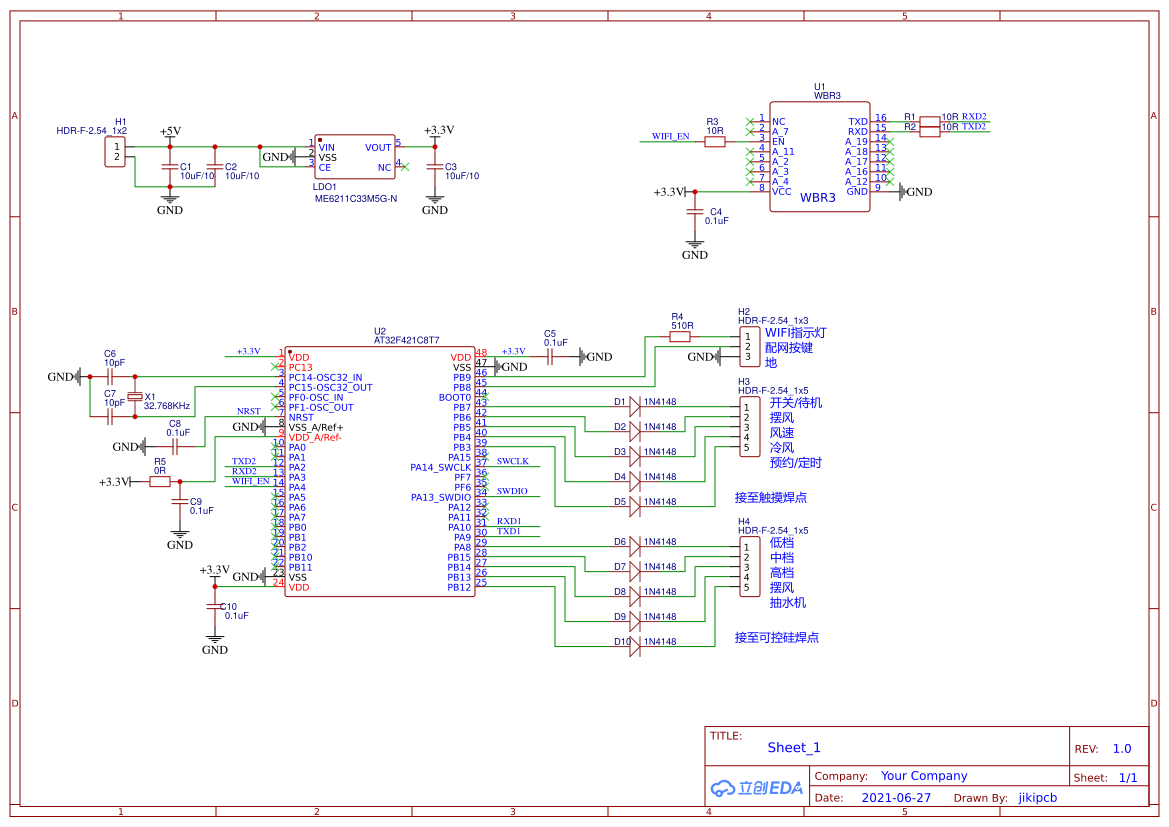Select the H1 two-pin header symbol
Screen dimensions: 1169x827
point(116,152)
